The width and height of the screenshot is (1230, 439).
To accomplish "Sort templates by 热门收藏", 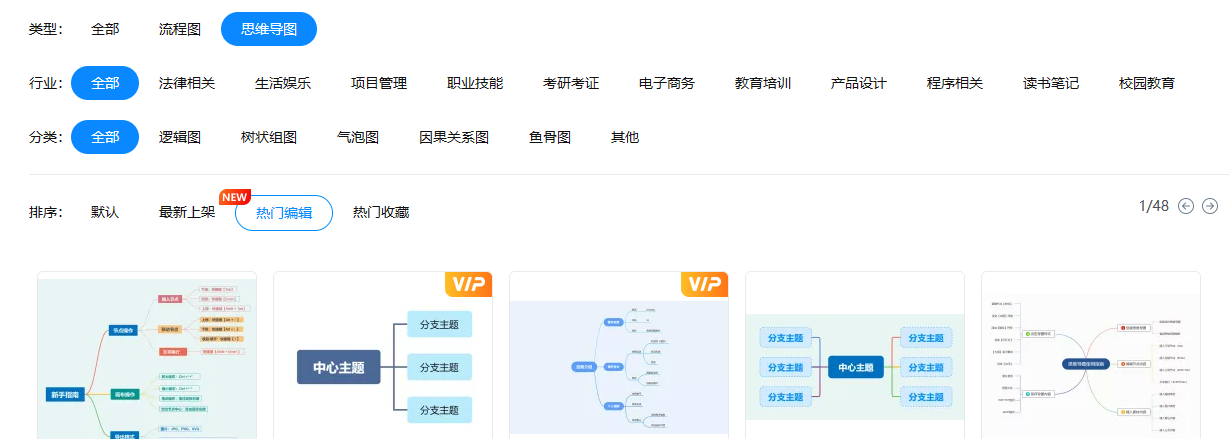I will pos(381,212).
